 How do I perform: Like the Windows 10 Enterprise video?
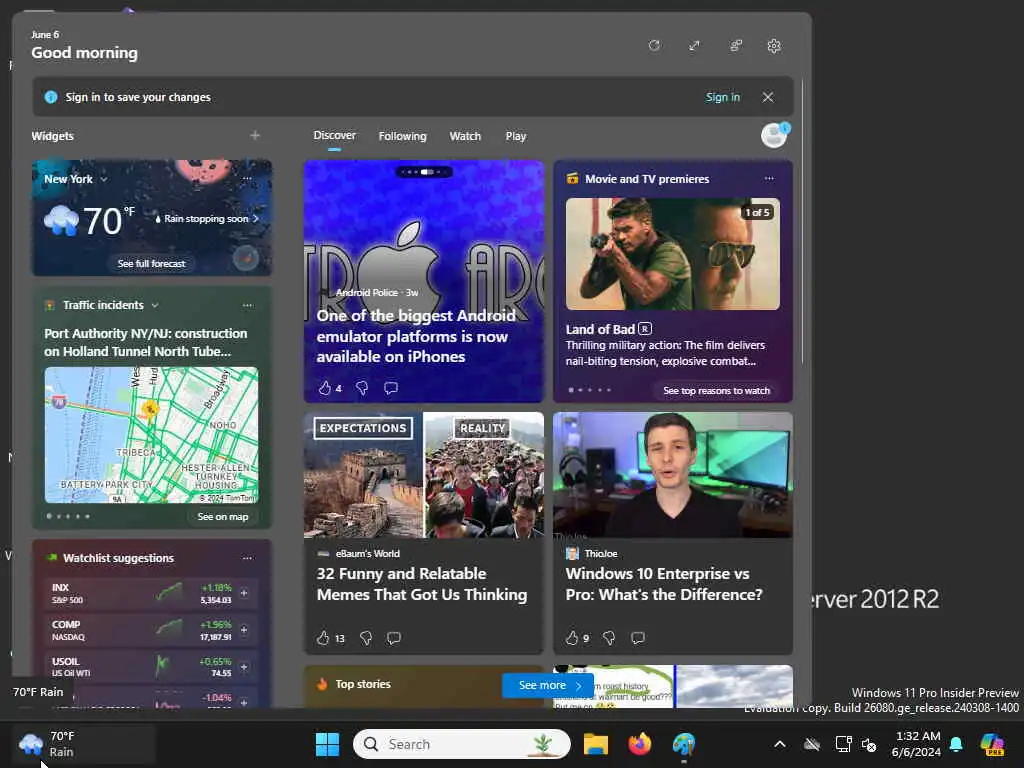572,638
